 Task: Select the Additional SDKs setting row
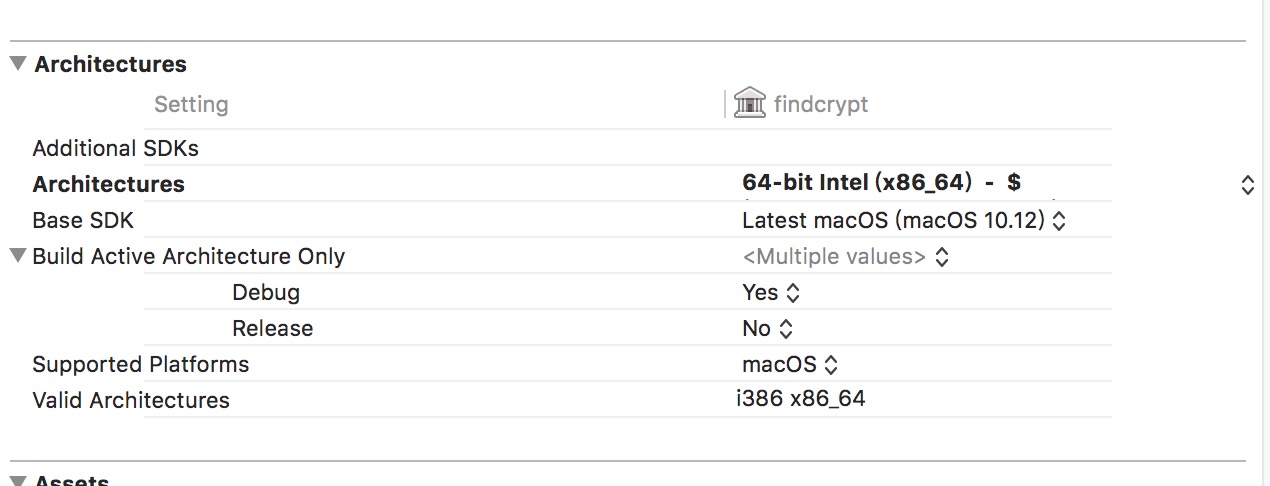click(x=116, y=148)
